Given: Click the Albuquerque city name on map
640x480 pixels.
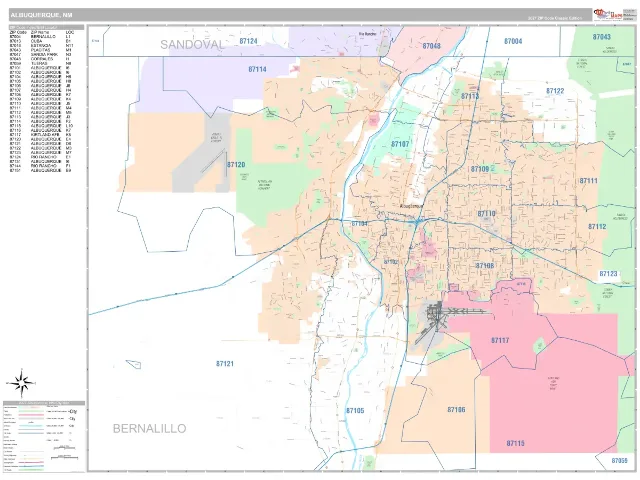Looking at the screenshot, I should click(x=411, y=207).
